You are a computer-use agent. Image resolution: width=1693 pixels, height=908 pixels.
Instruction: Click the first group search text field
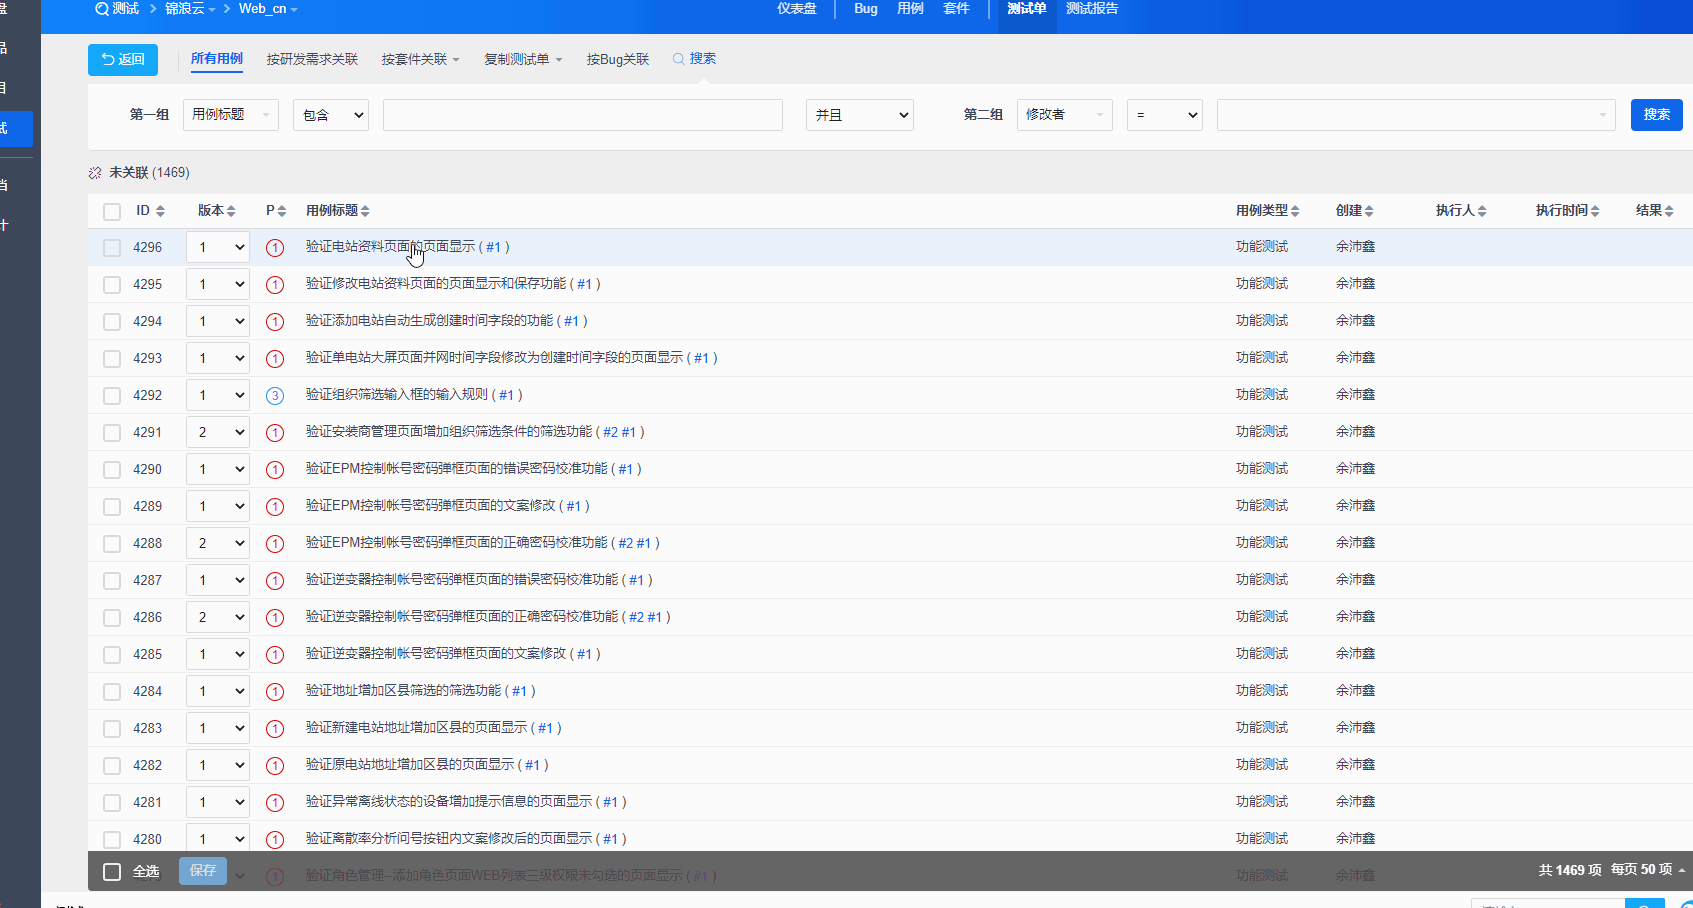coord(582,115)
